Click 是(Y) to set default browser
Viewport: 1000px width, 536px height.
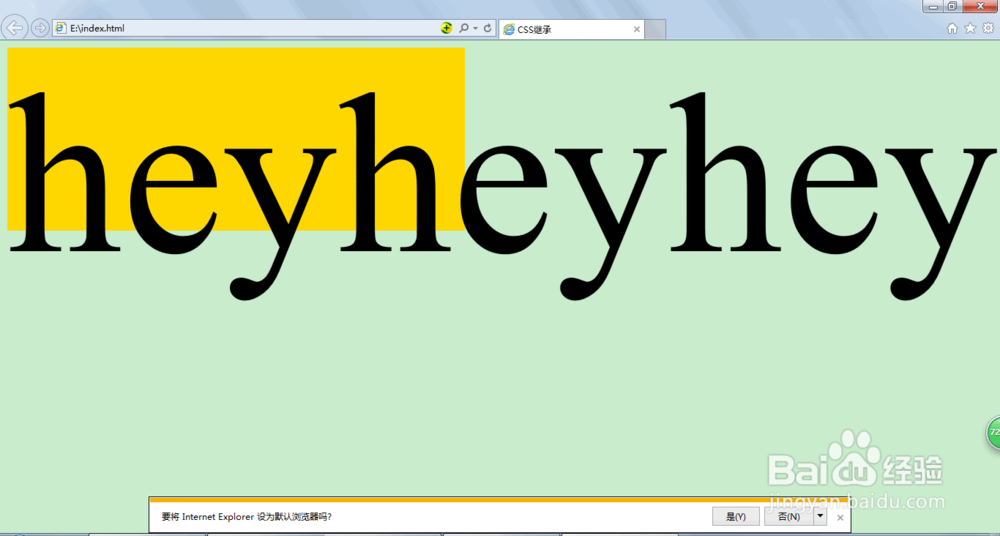[736, 517]
